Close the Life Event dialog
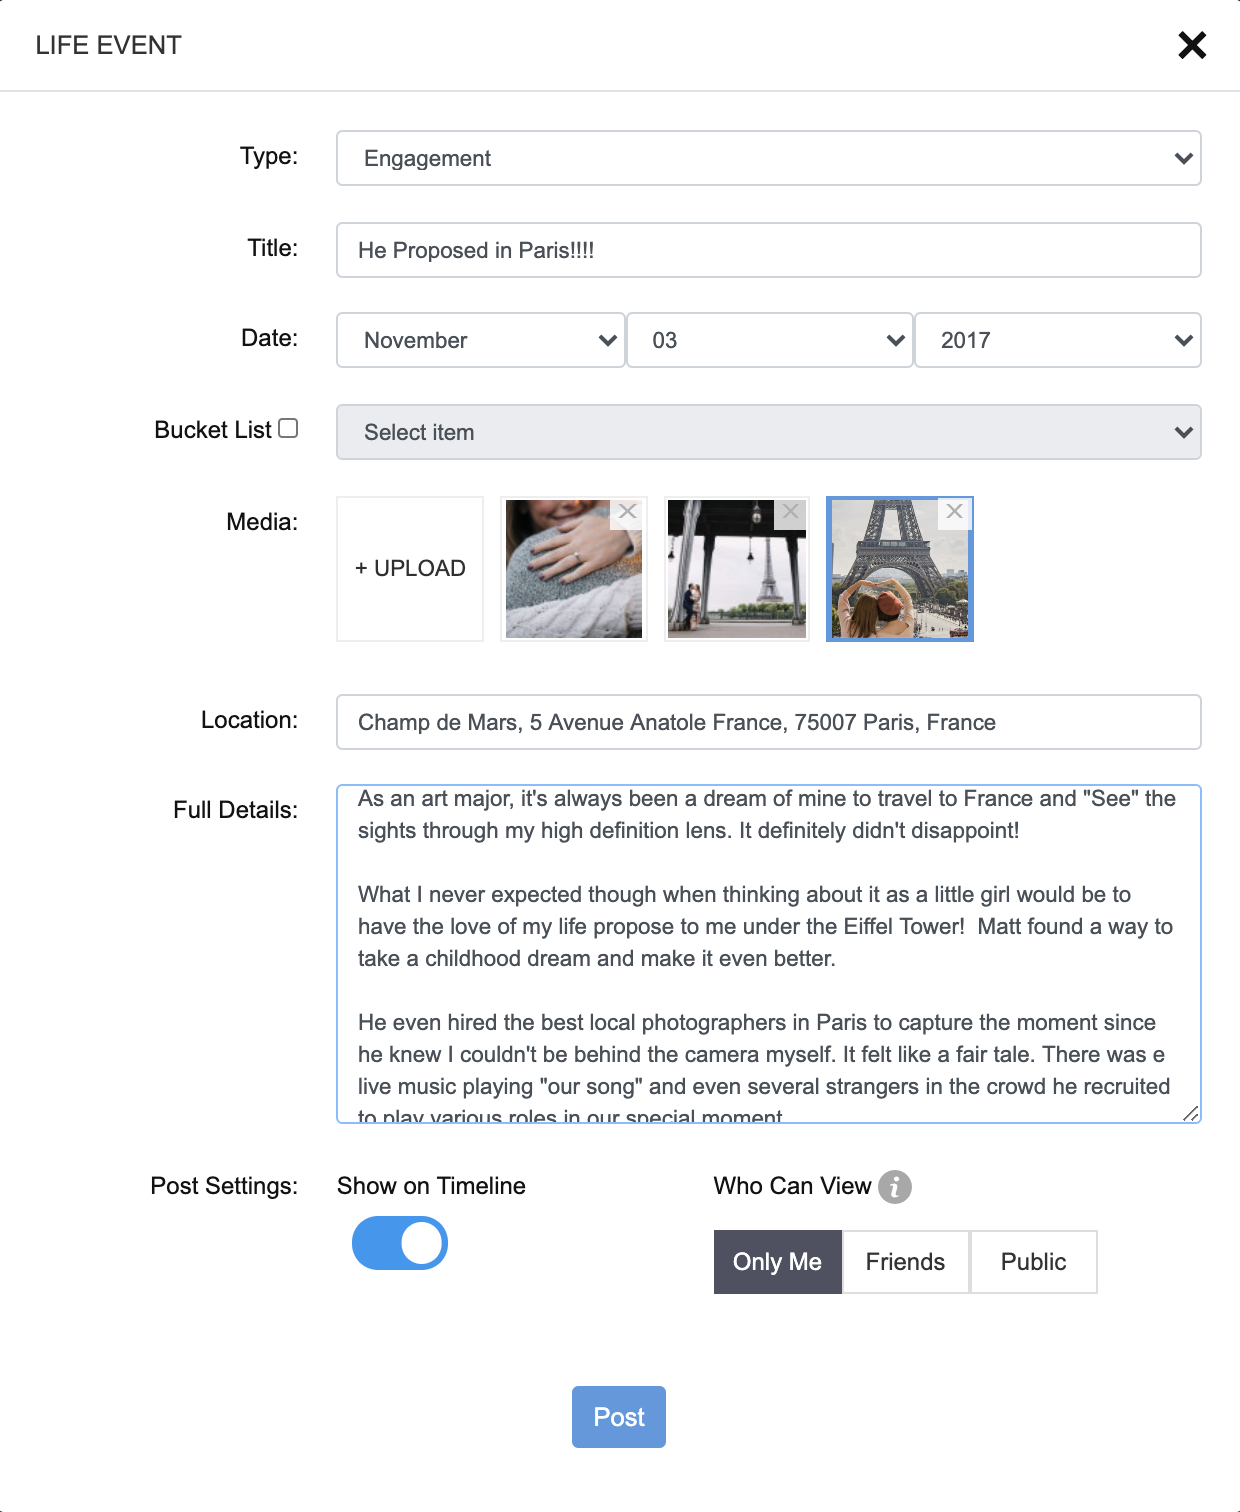 [x=1191, y=45]
